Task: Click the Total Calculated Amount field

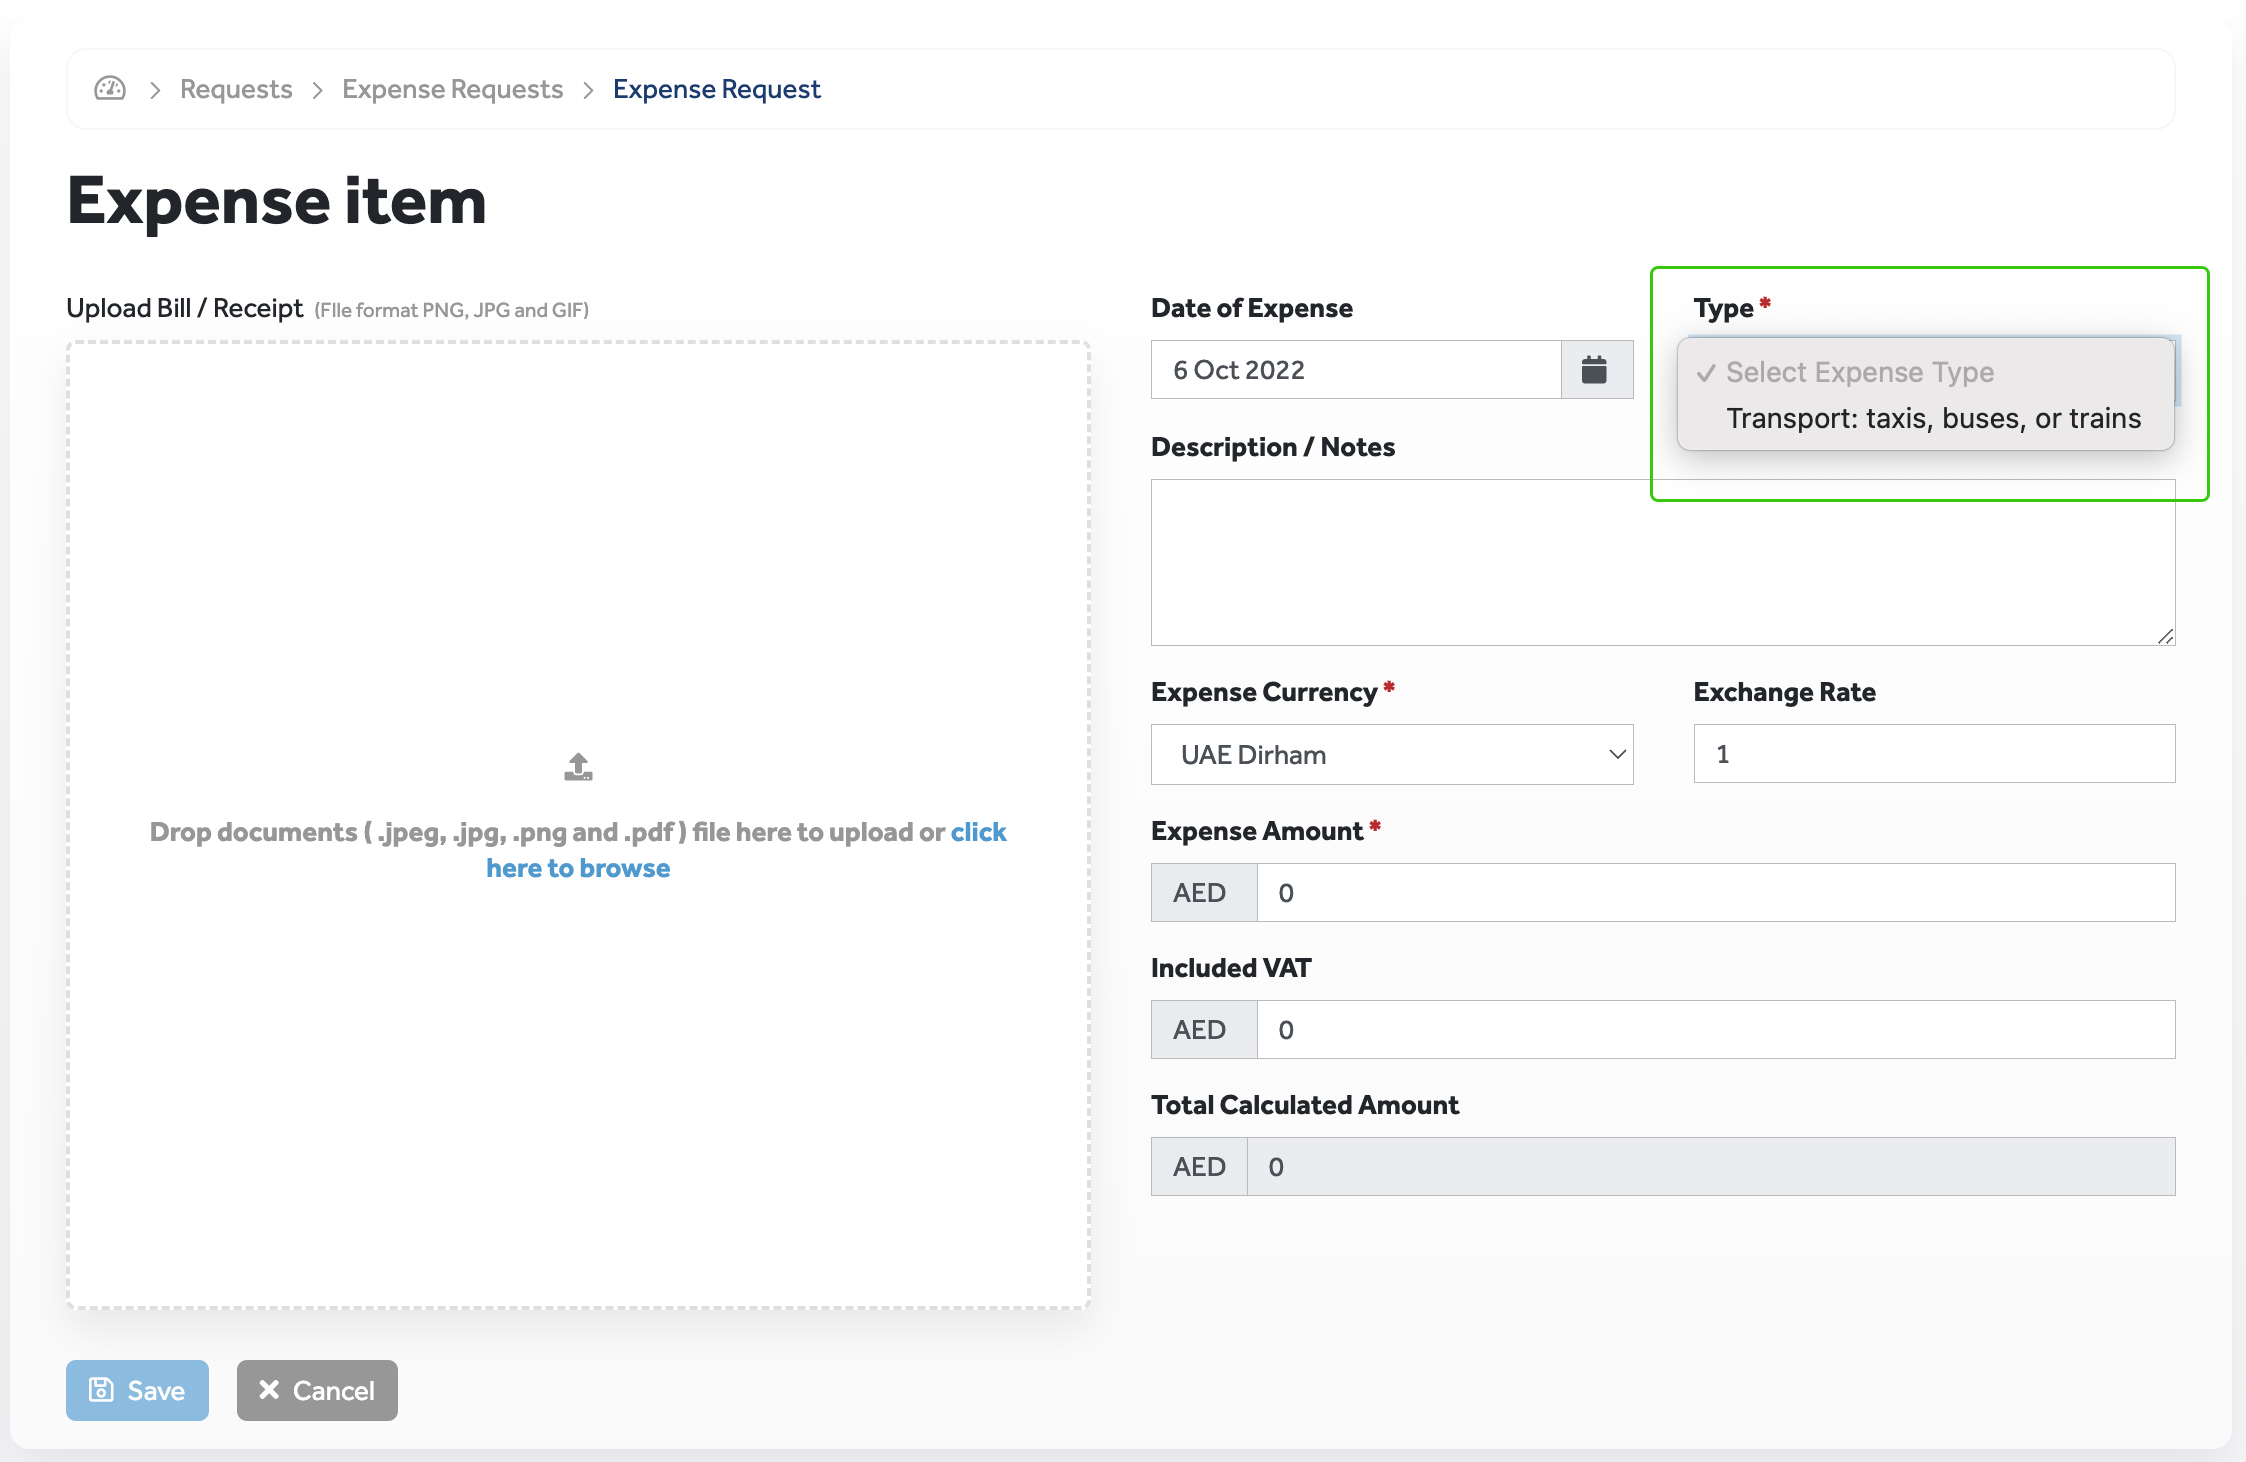Action: click(x=1709, y=1167)
